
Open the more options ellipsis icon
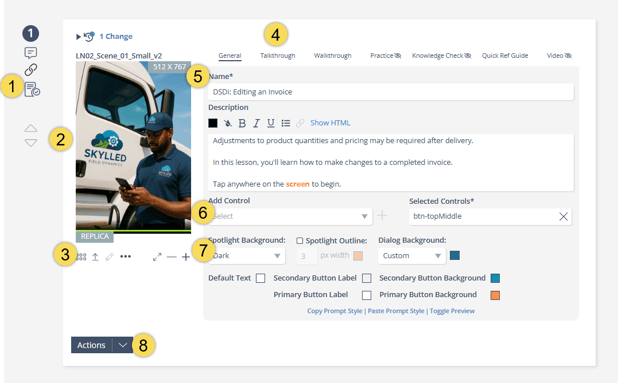(x=125, y=257)
